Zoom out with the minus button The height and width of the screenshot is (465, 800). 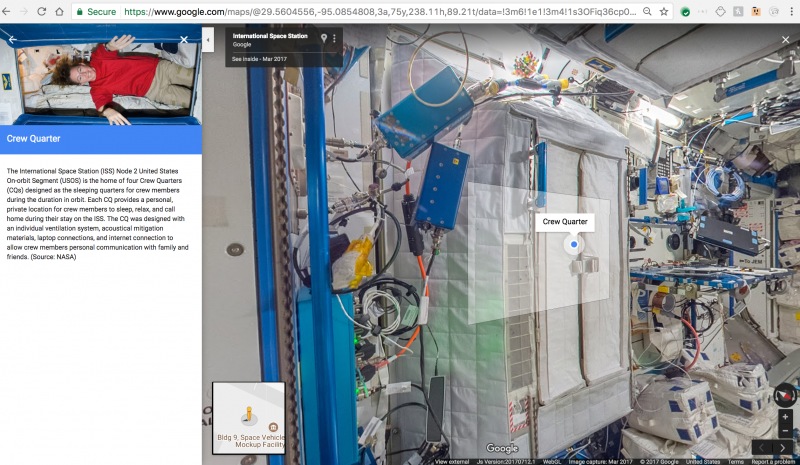coord(785,430)
